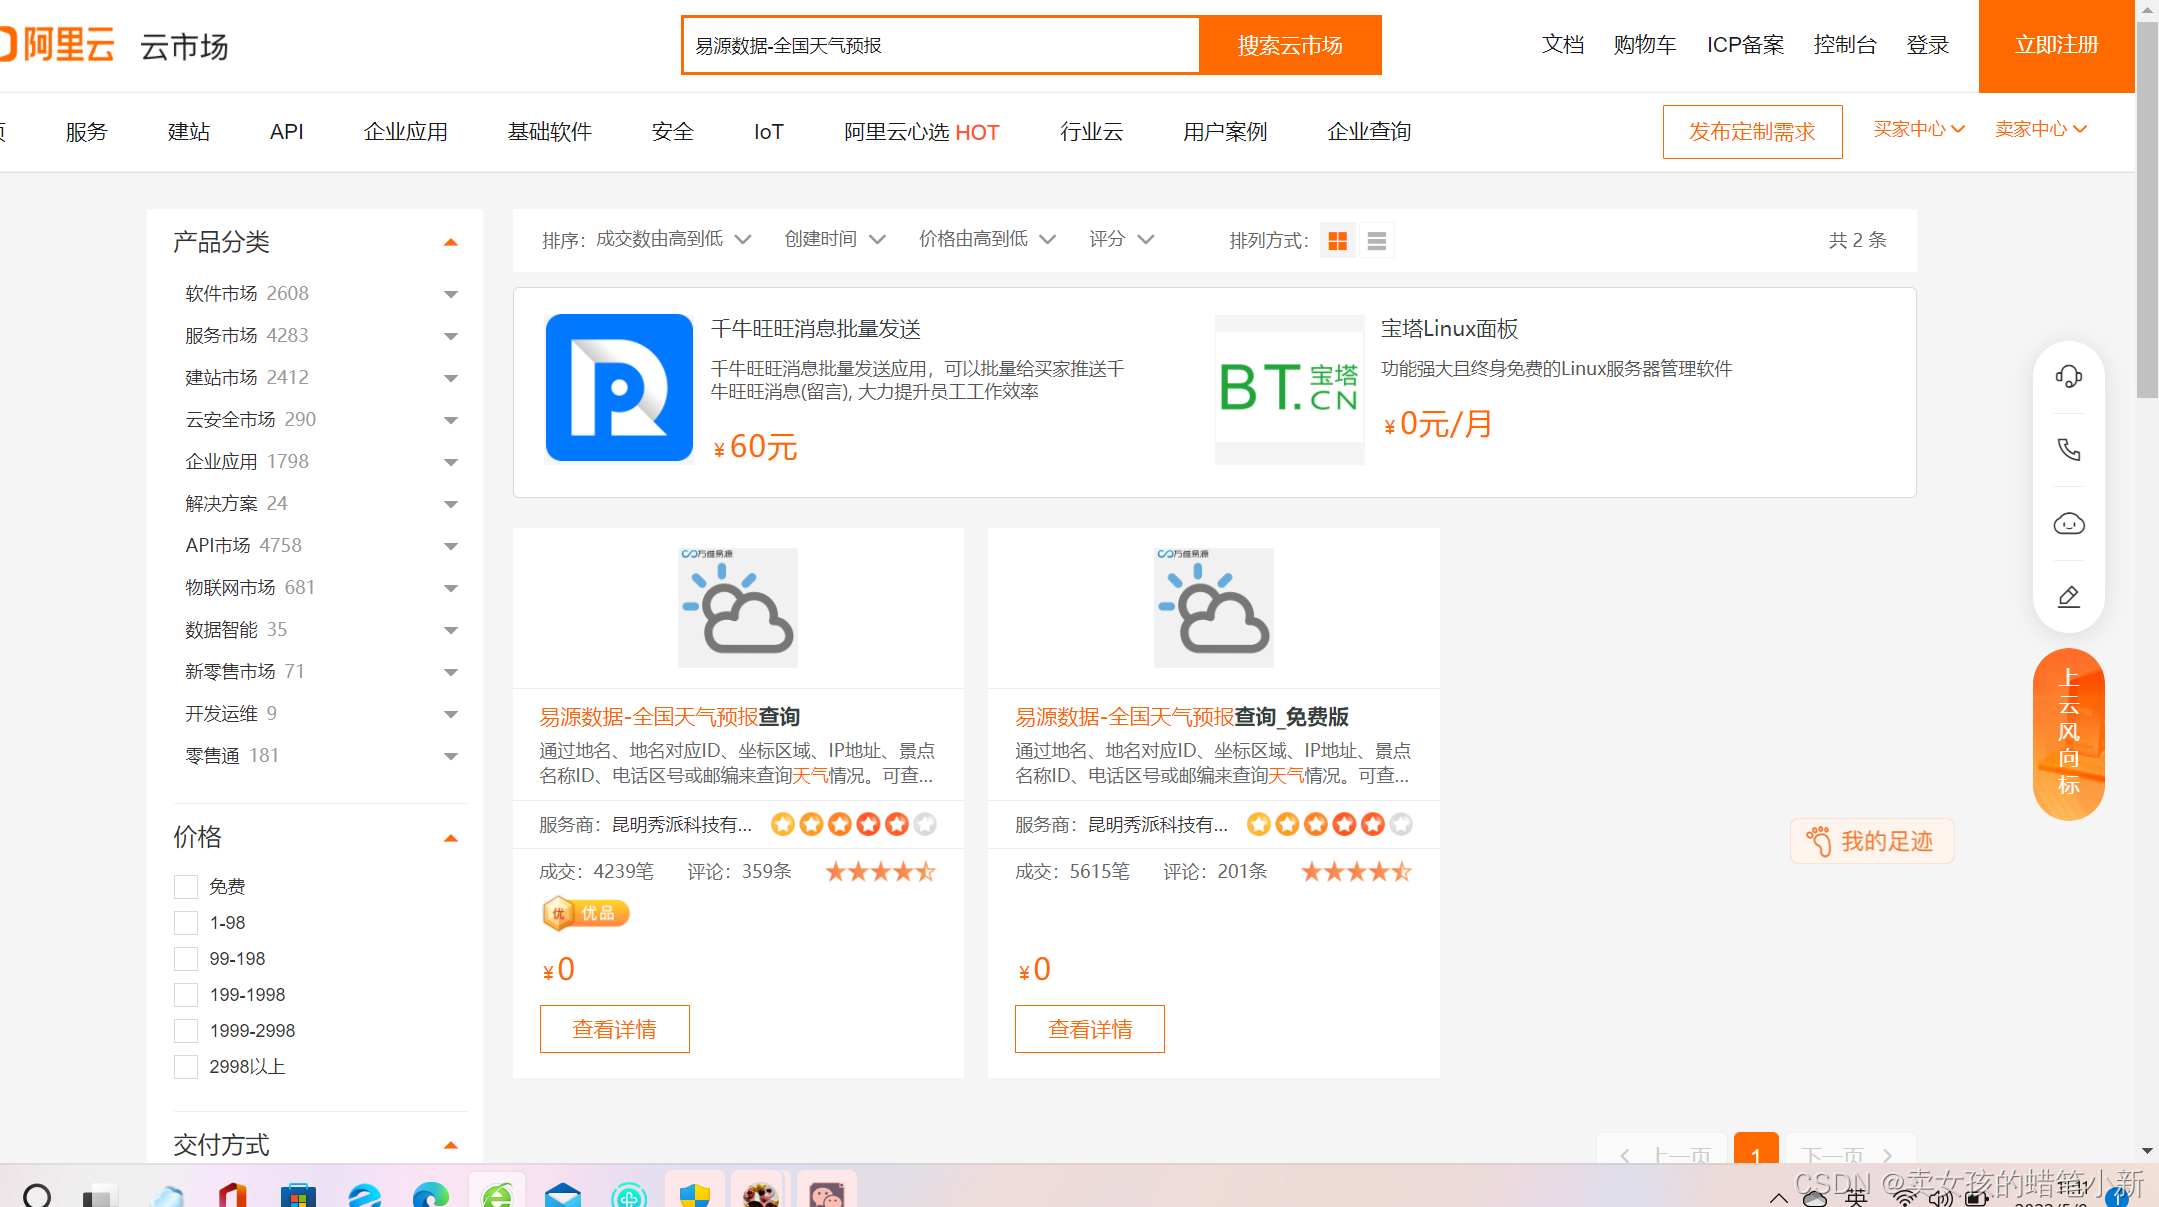Switch to grid layout view icon
The width and height of the screenshot is (2159, 1207).
[1337, 241]
